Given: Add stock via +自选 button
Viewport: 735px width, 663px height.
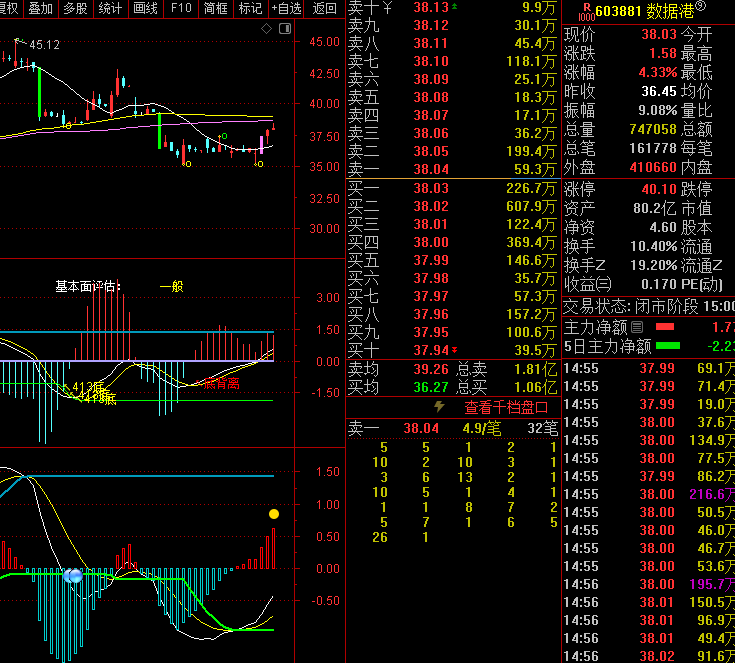Looking at the screenshot, I should pos(286,8).
